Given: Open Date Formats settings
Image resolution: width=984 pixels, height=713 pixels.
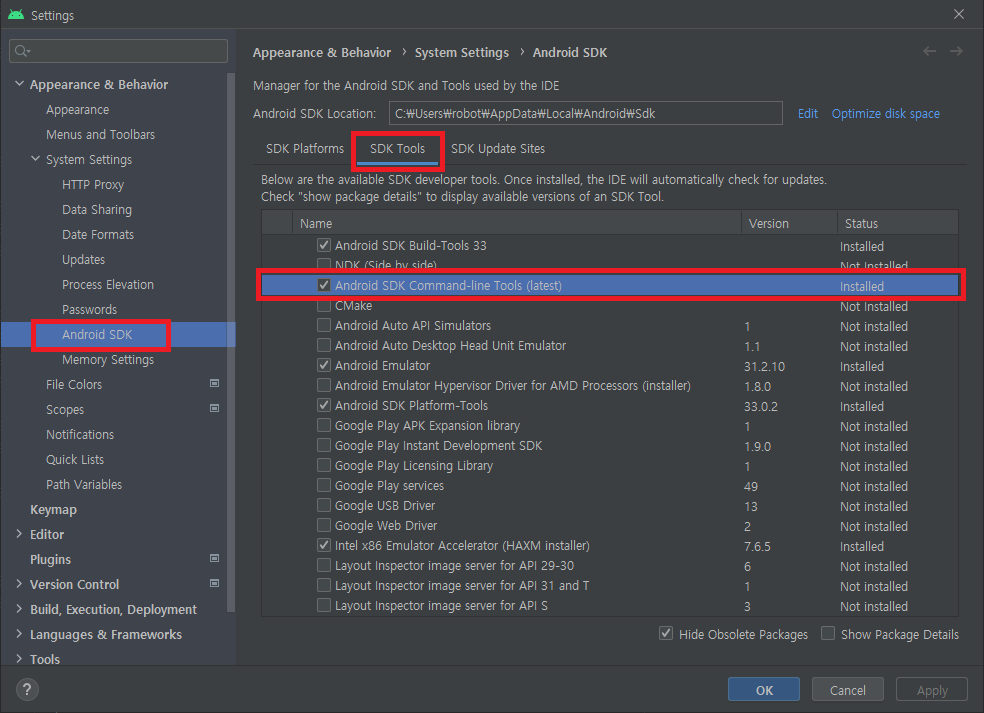Looking at the screenshot, I should pyautogui.click(x=98, y=234).
